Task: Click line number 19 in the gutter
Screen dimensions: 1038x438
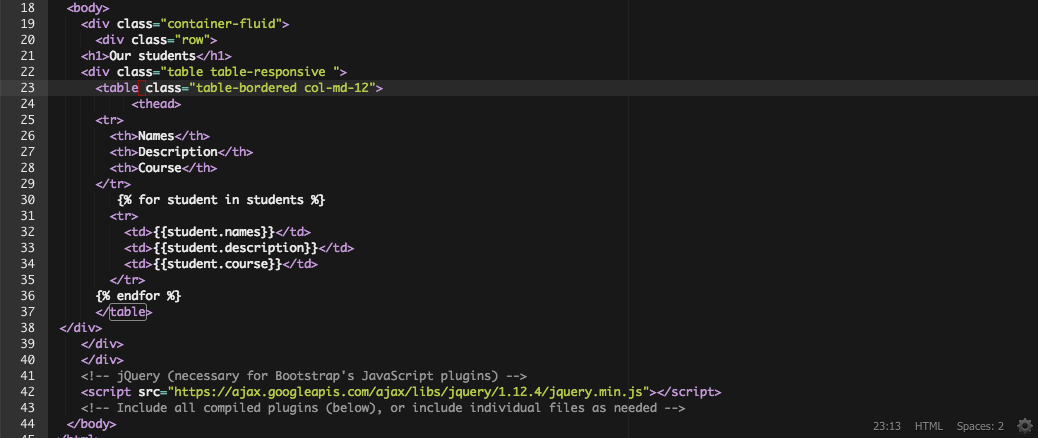Action: [x=28, y=24]
